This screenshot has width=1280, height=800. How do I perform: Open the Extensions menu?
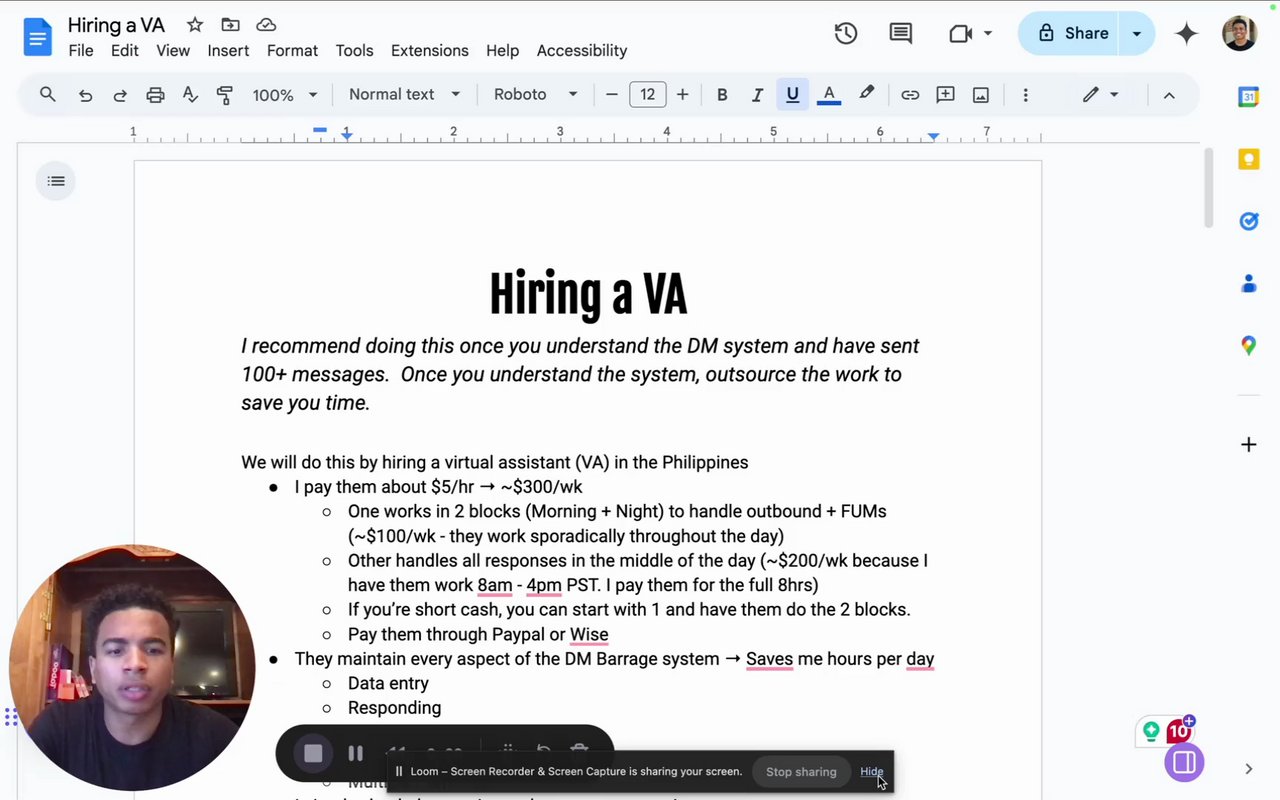[x=430, y=51]
